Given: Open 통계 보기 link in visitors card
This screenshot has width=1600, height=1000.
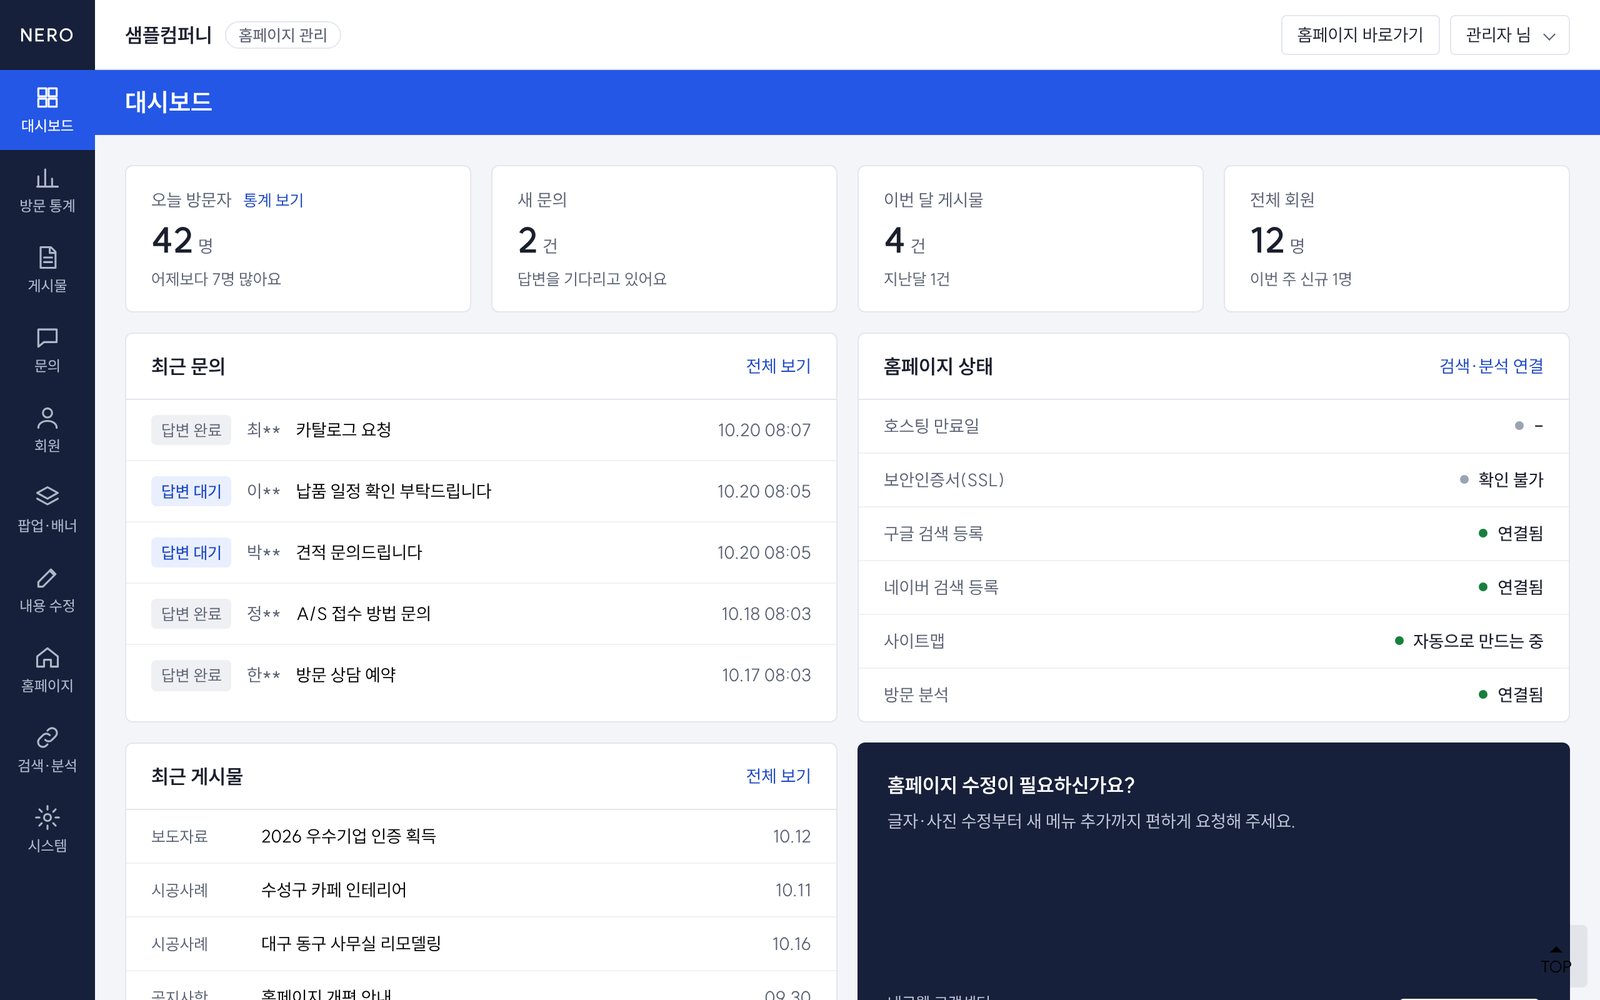Looking at the screenshot, I should pyautogui.click(x=273, y=200).
